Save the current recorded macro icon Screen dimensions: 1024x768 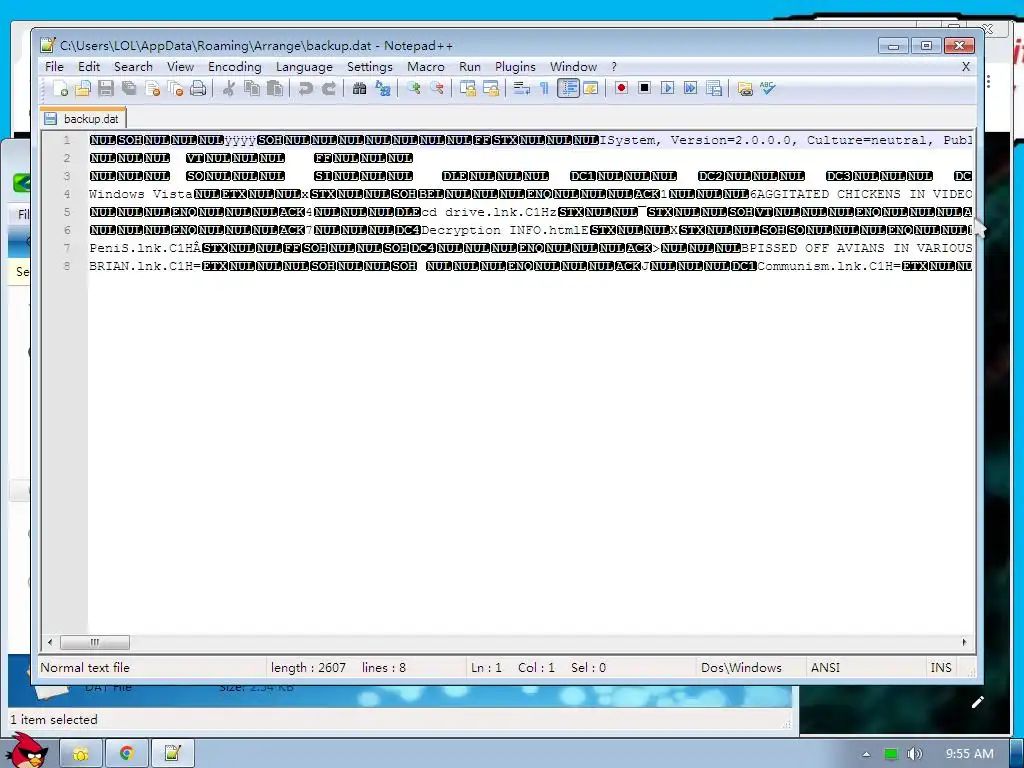pos(714,88)
